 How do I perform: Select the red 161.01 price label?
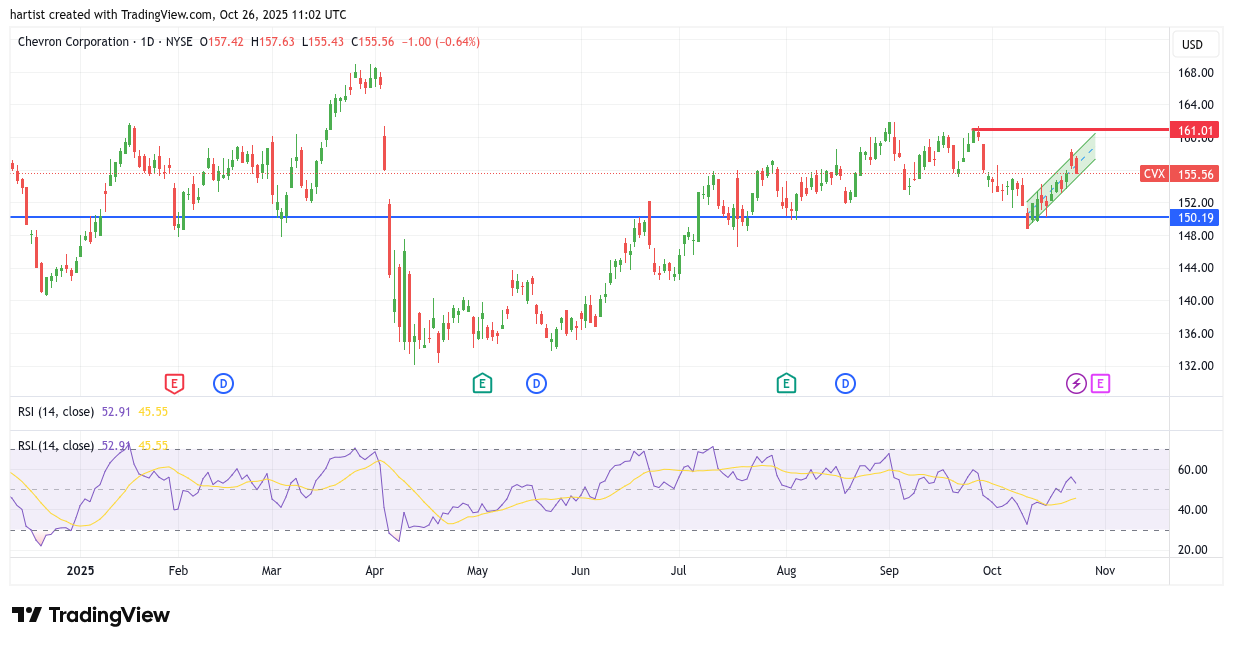coord(1195,130)
